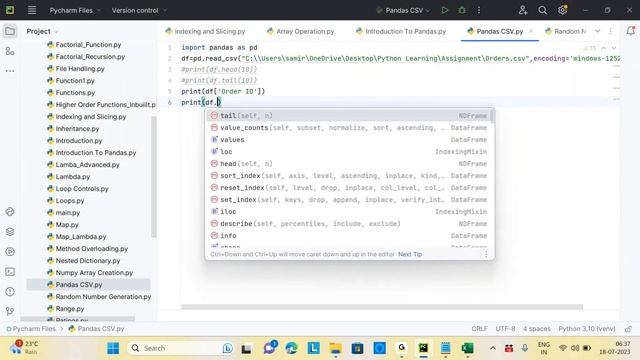This screenshot has height=360, width=640.
Task: Open the clock and date panel
Action: 615,348
